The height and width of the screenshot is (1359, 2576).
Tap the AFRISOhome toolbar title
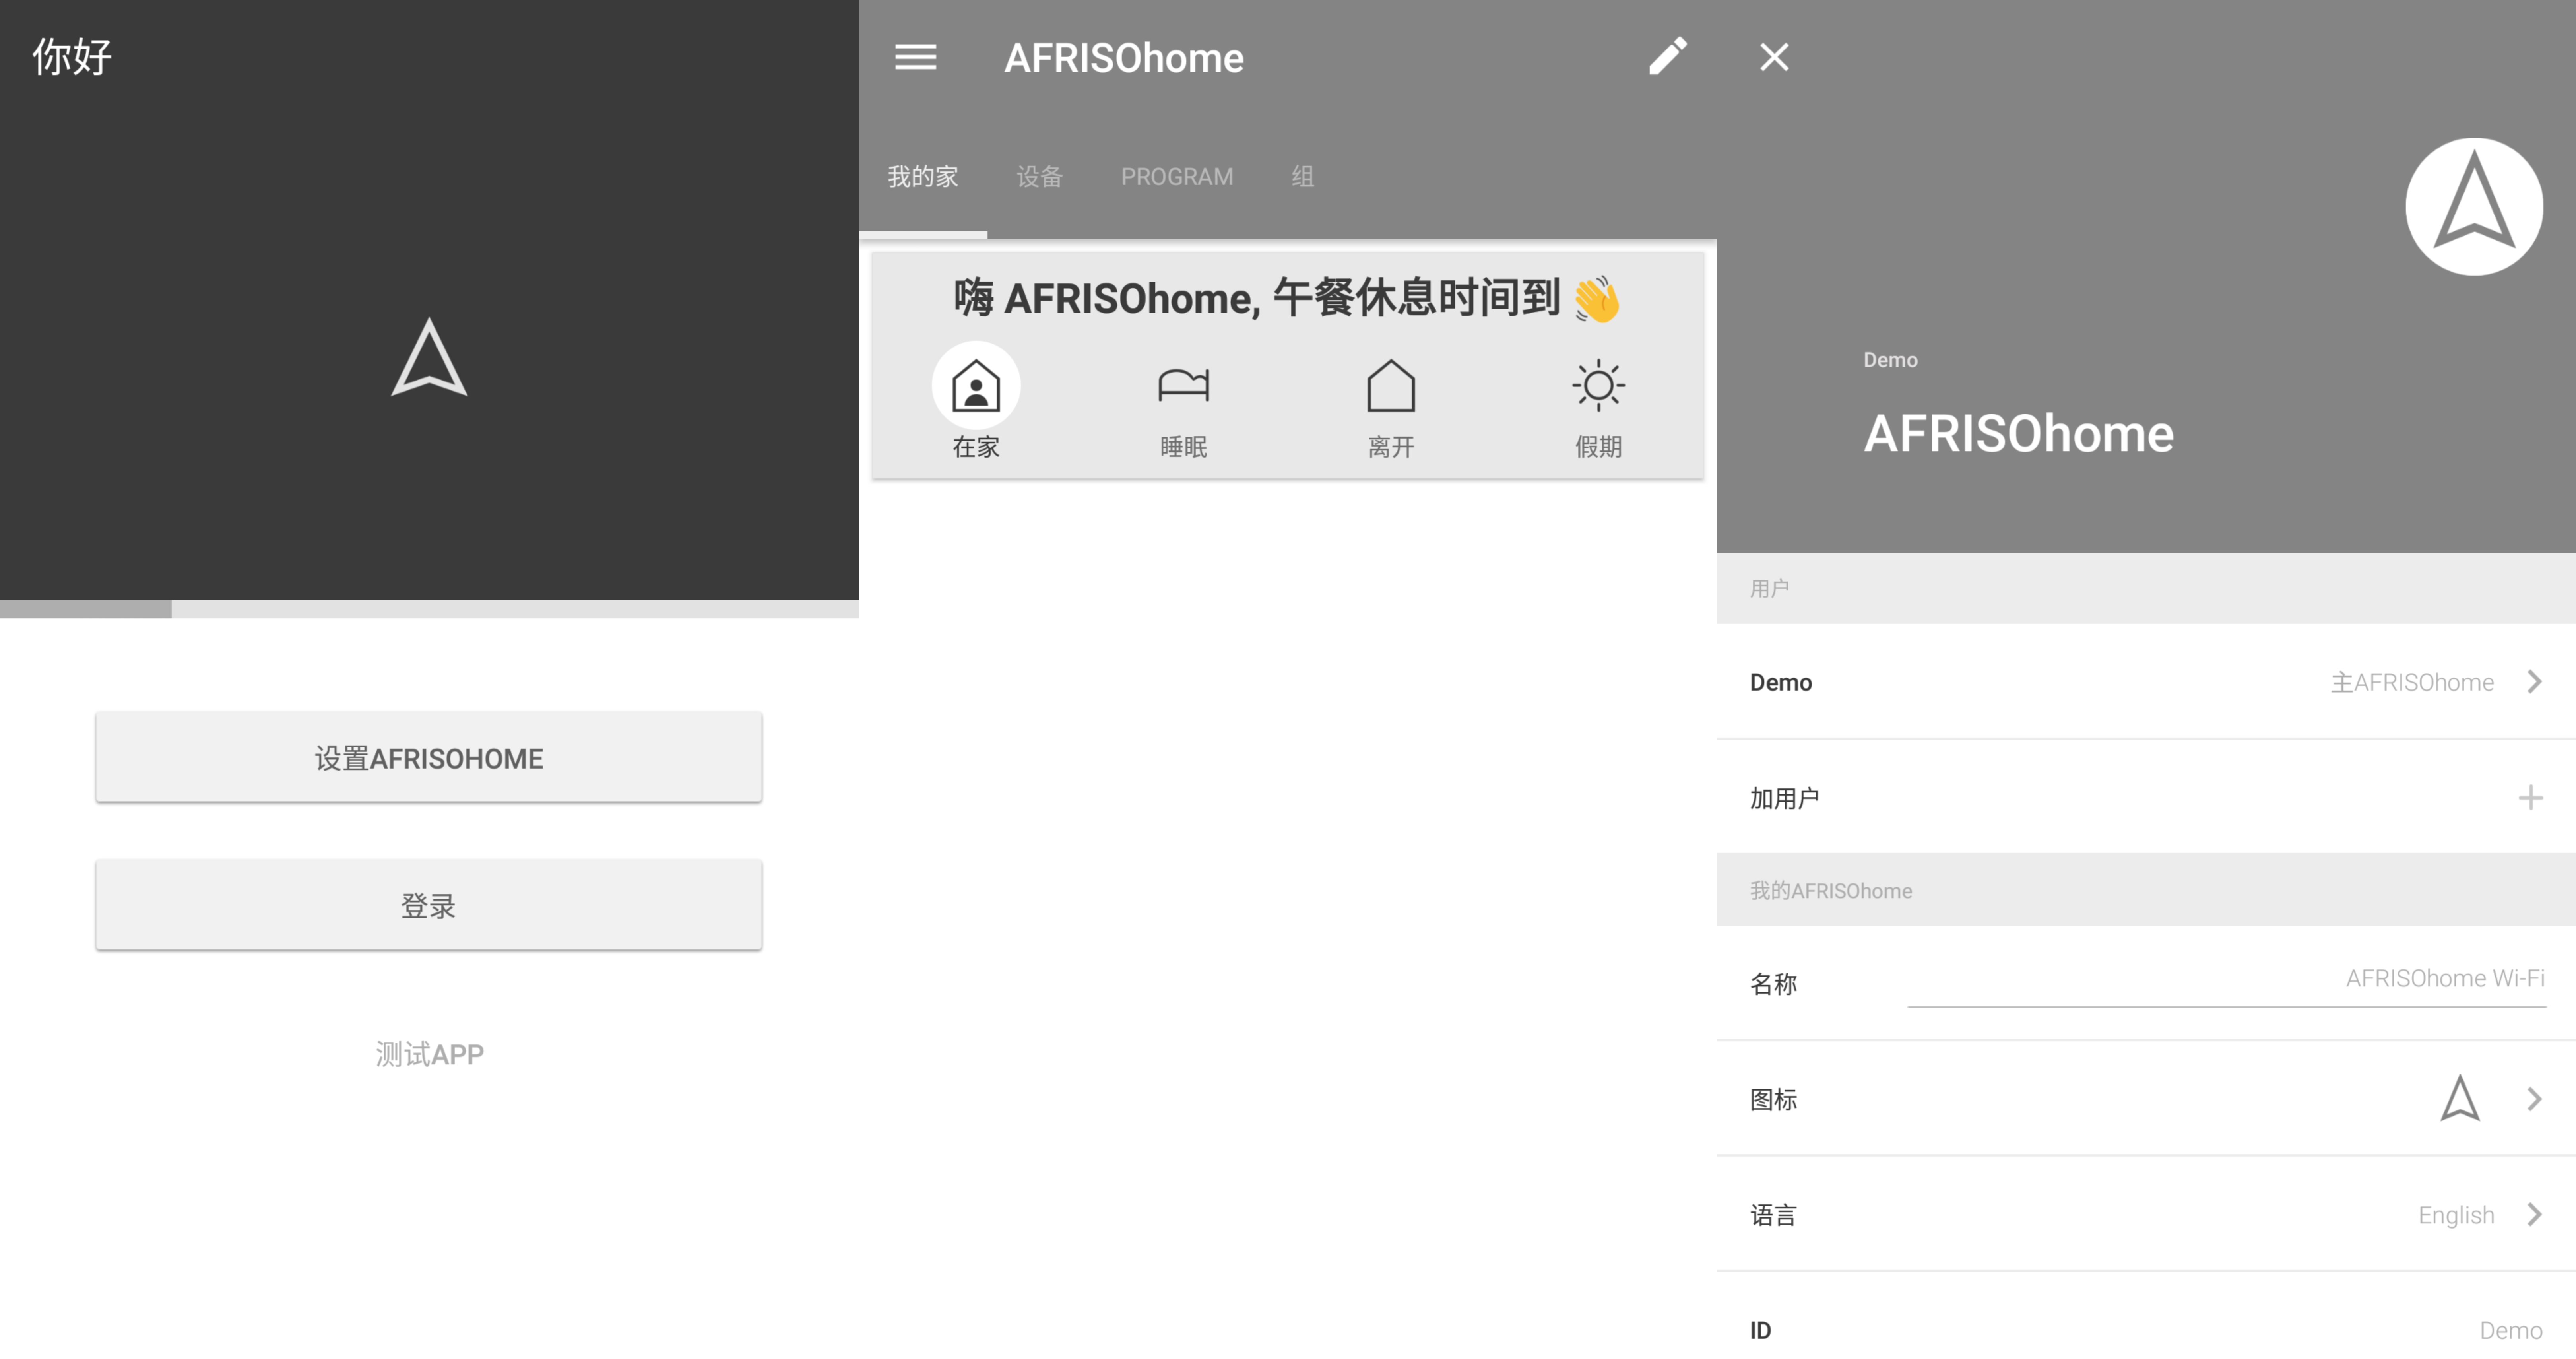[1124, 58]
